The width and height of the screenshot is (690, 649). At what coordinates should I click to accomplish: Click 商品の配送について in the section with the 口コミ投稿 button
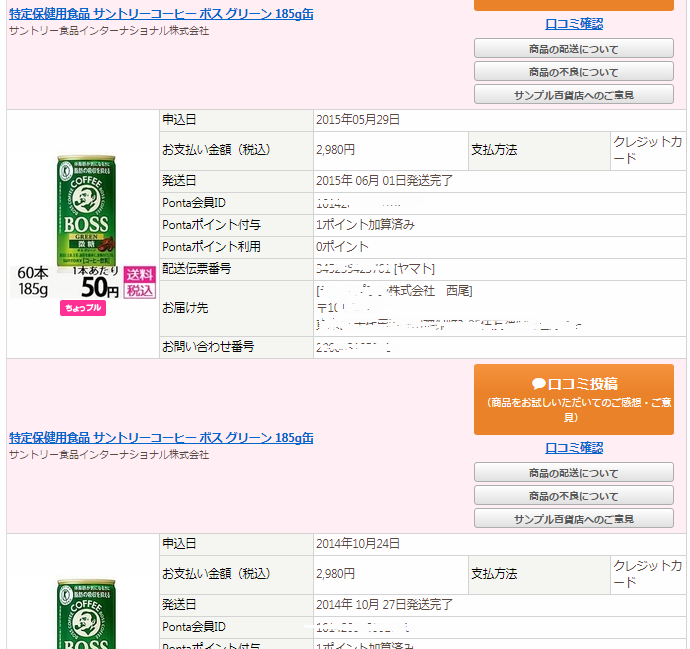pyautogui.click(x=574, y=473)
